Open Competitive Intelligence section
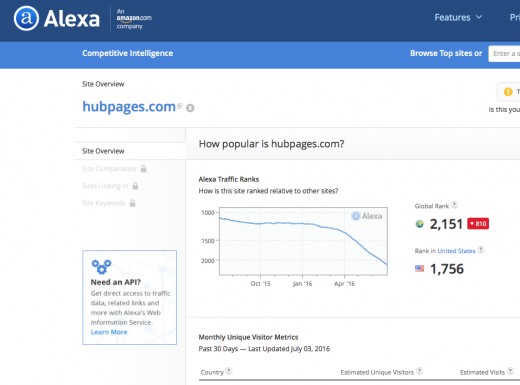This screenshot has width=520, height=385. click(x=127, y=53)
